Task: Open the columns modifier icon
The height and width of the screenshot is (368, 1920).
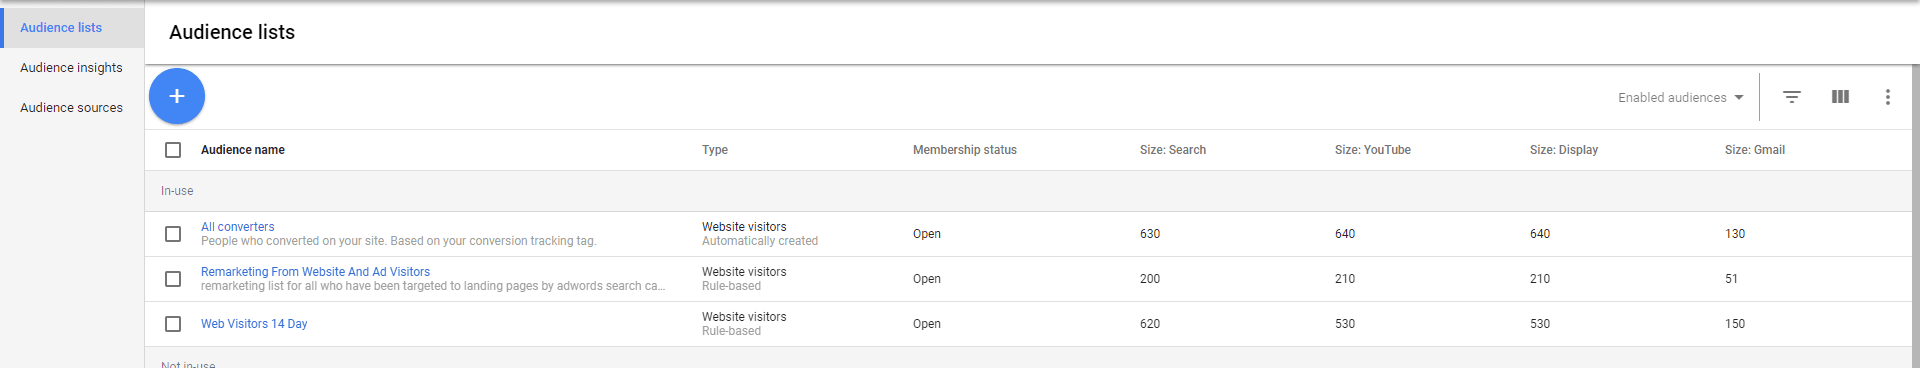Action: [1840, 97]
